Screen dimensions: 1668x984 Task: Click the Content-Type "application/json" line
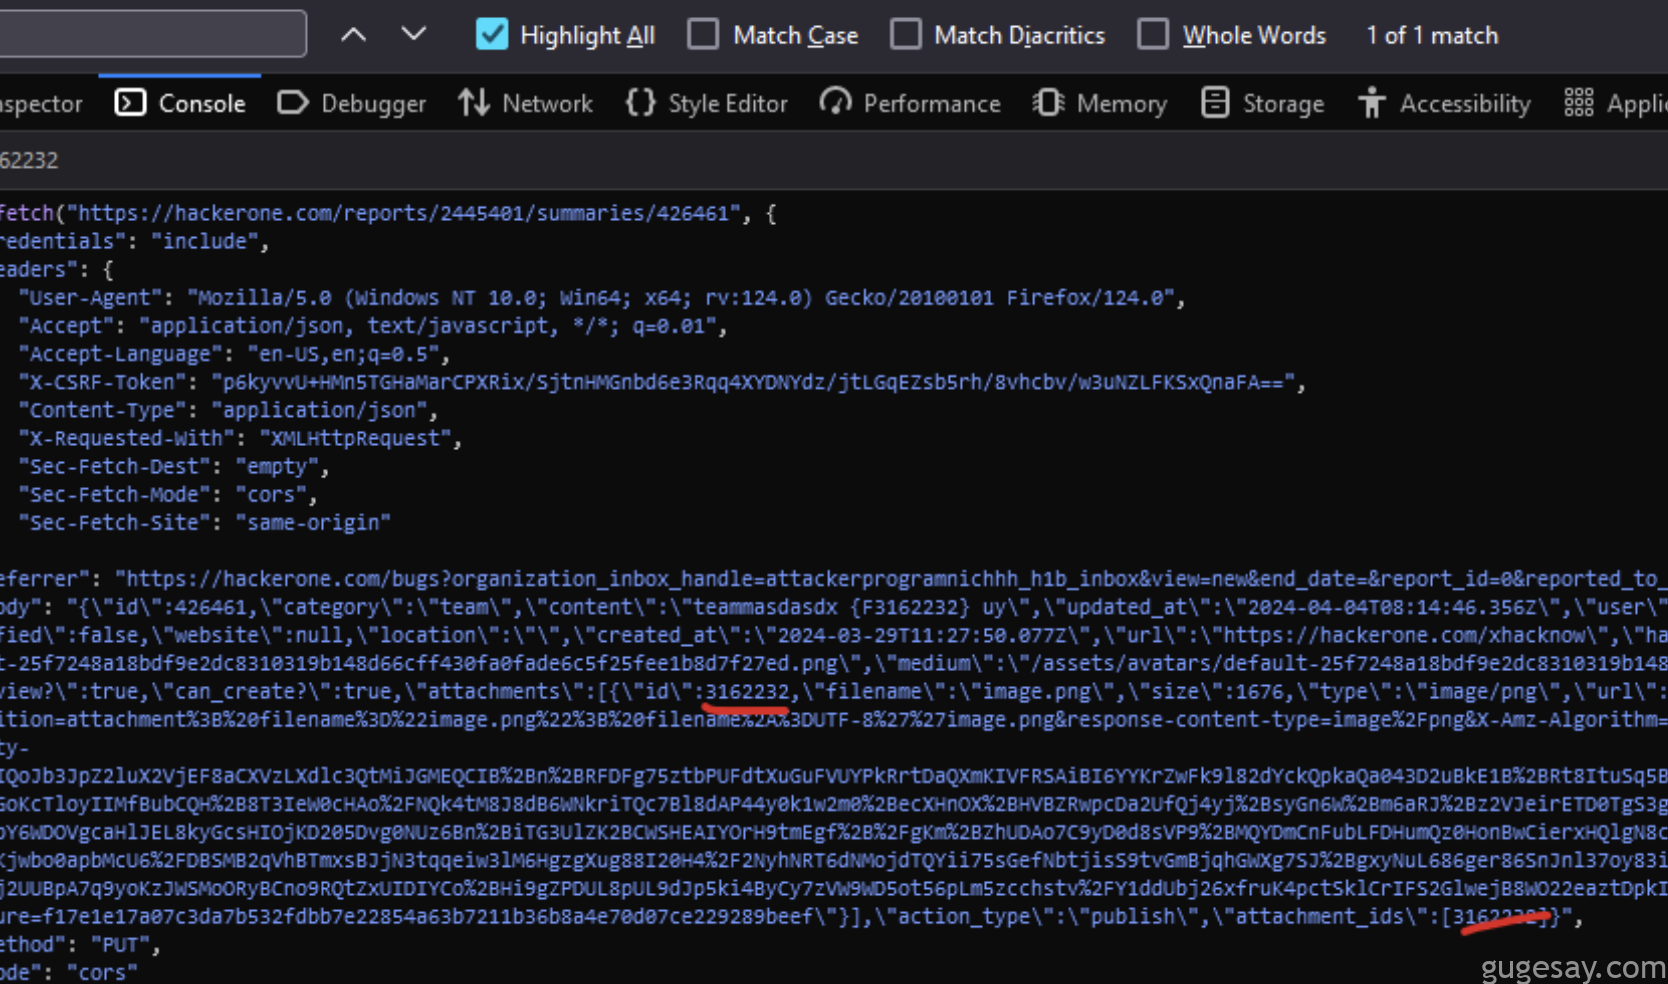pos(228,410)
